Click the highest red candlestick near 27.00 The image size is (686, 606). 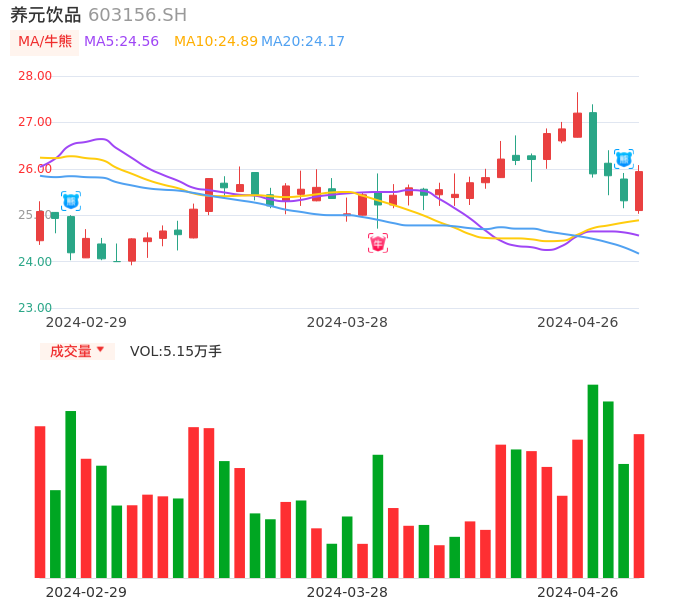(578, 125)
